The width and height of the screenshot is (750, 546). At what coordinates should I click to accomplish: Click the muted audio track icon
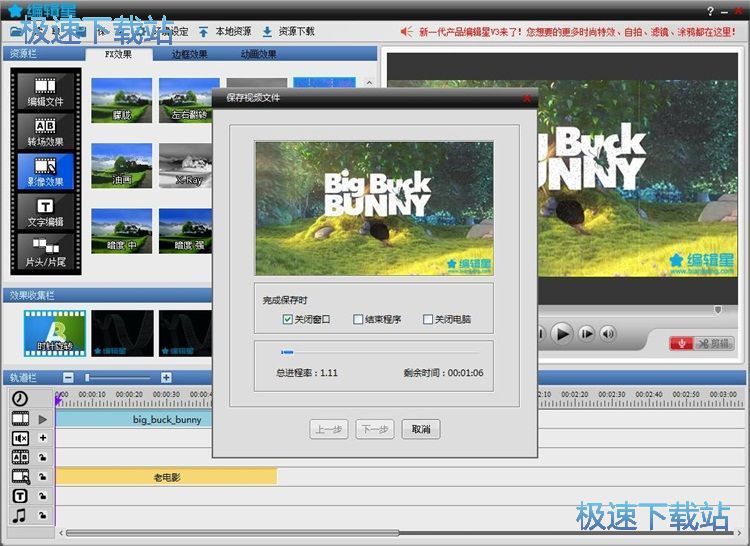(x=20, y=438)
